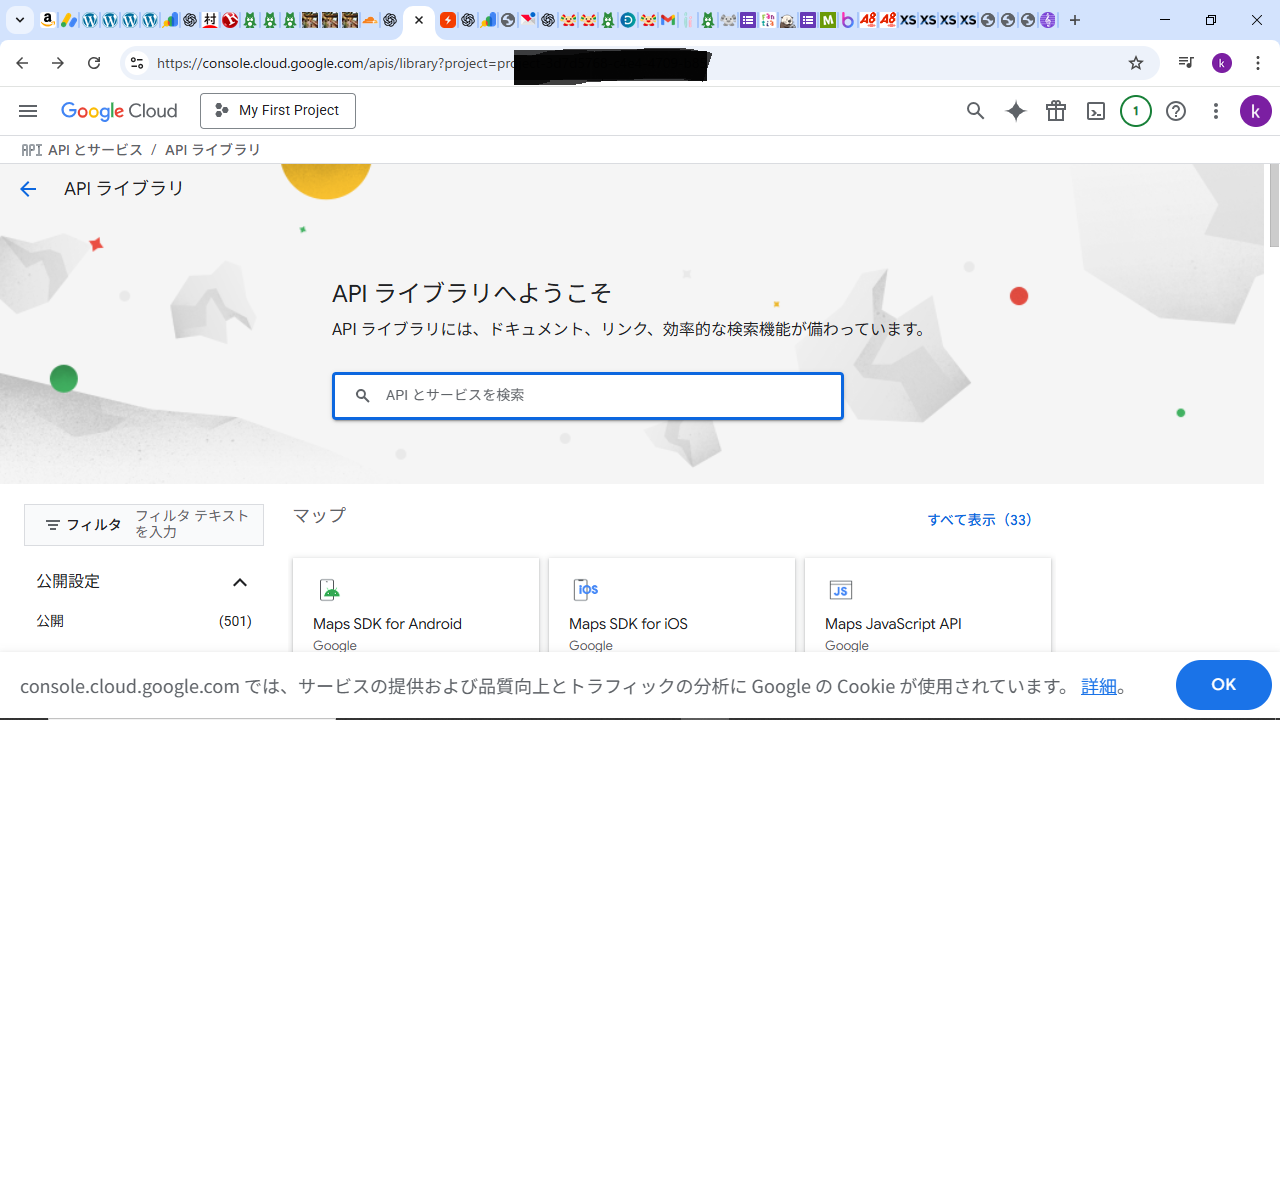Open a new browser tab
The height and width of the screenshot is (1200, 1280).
click(x=1075, y=20)
